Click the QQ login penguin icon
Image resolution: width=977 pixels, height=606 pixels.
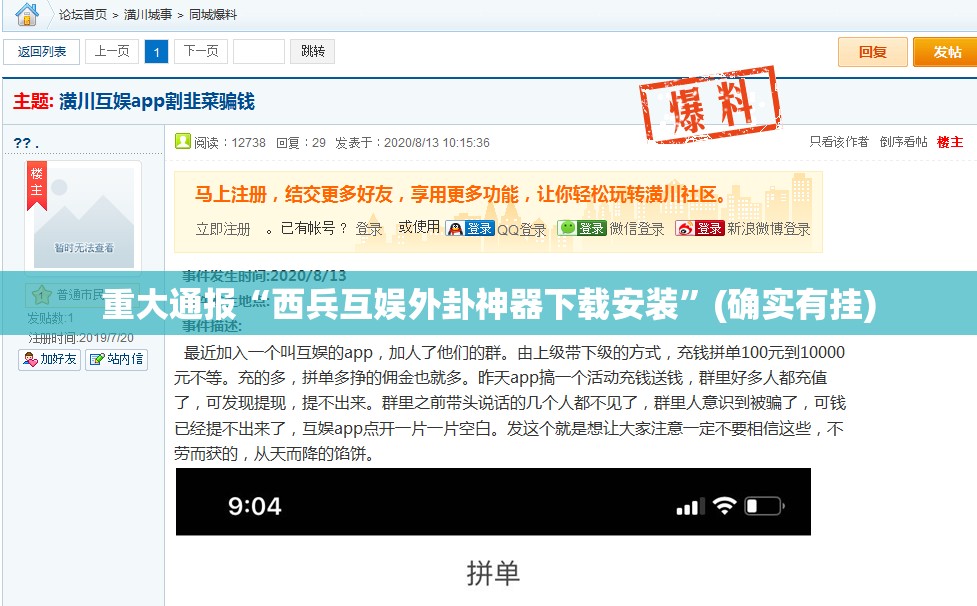[x=456, y=228]
